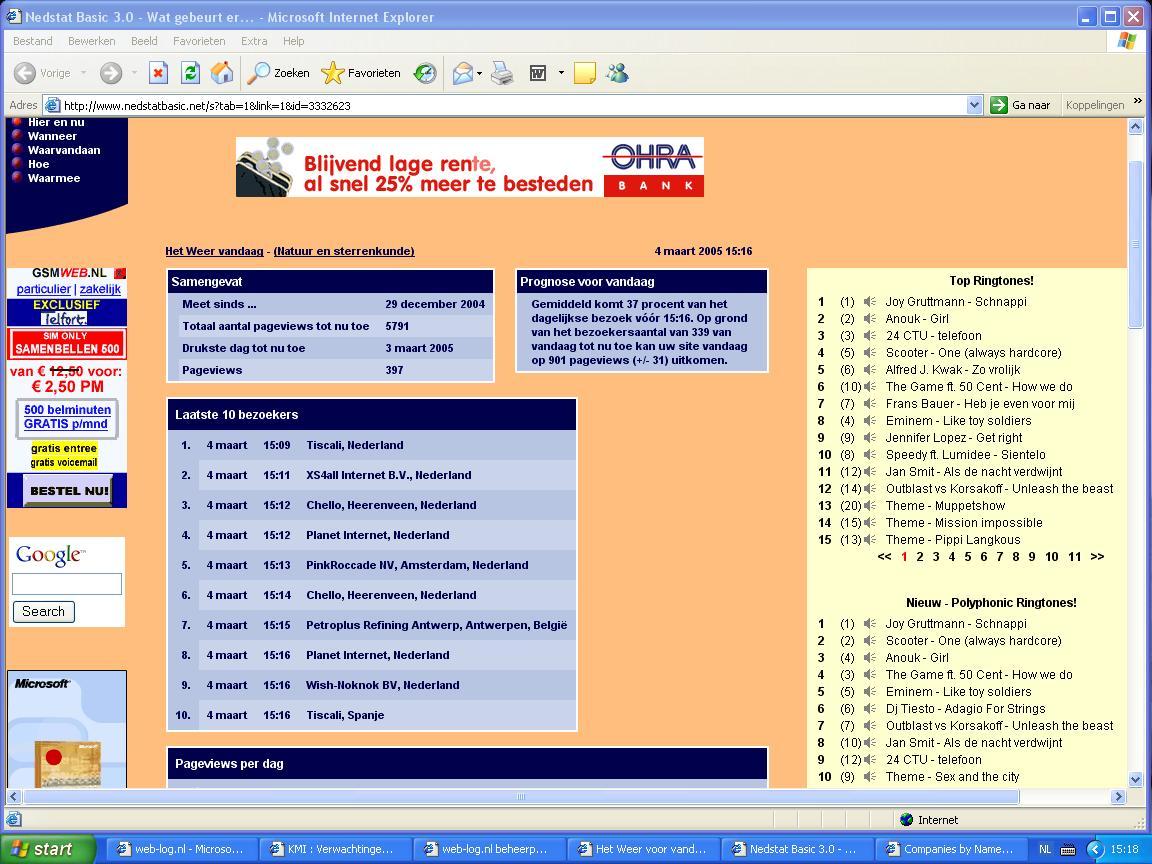
Task: Open Waarvandaan in the sidebar navigation
Action: pos(64,150)
